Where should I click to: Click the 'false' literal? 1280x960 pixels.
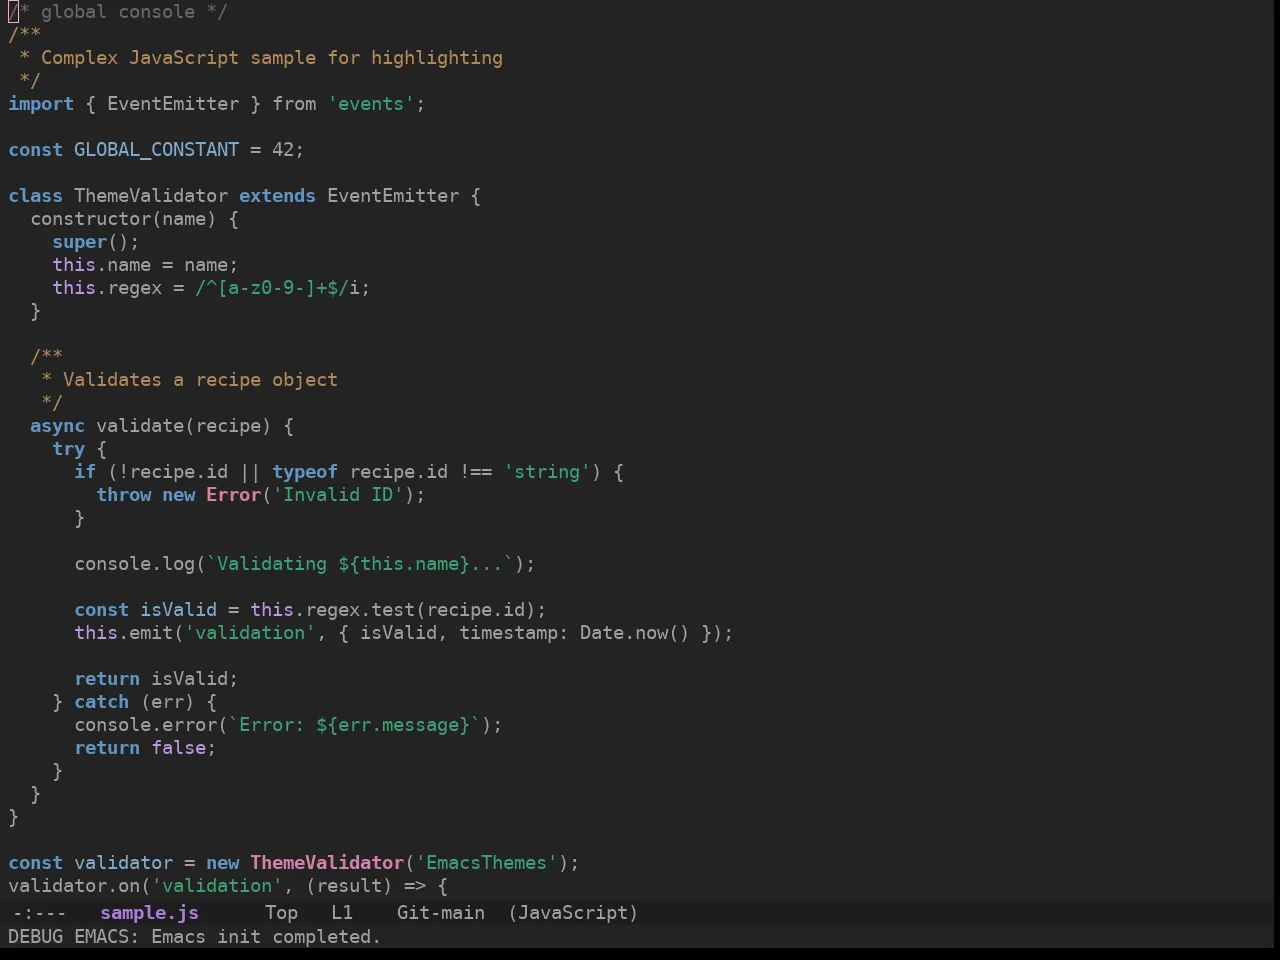point(178,748)
